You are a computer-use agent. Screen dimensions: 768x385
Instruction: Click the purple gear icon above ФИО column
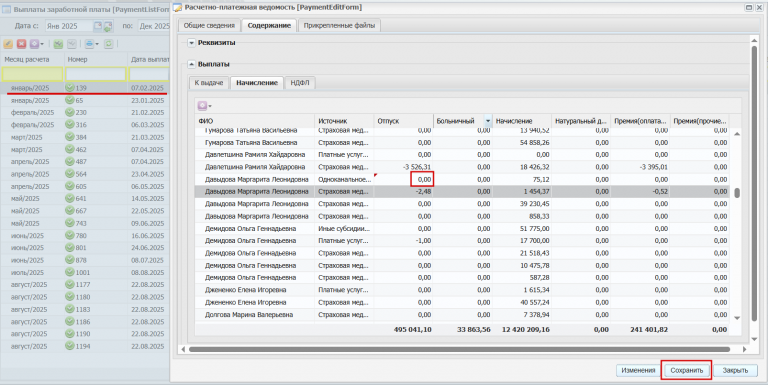point(202,106)
